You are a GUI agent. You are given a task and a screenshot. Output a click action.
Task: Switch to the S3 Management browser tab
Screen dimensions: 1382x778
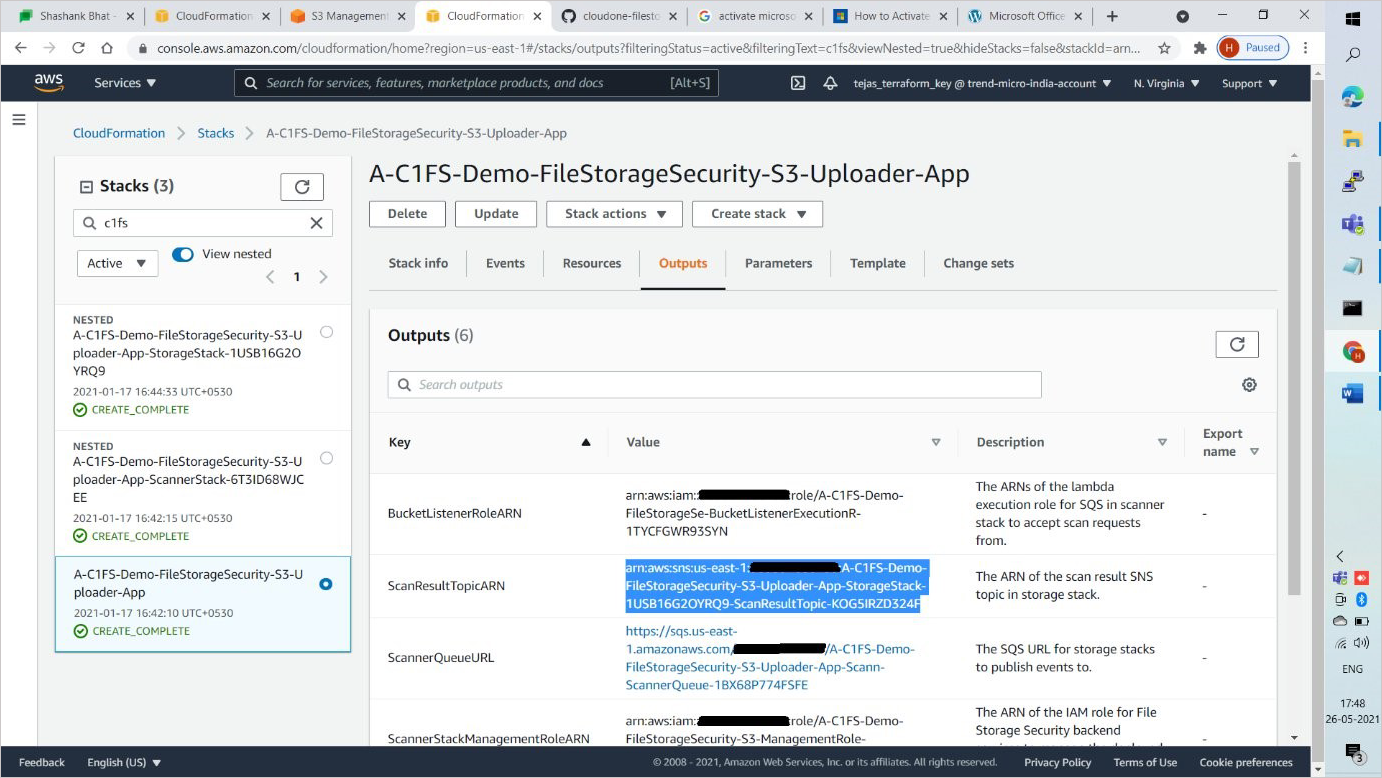[x=347, y=16]
